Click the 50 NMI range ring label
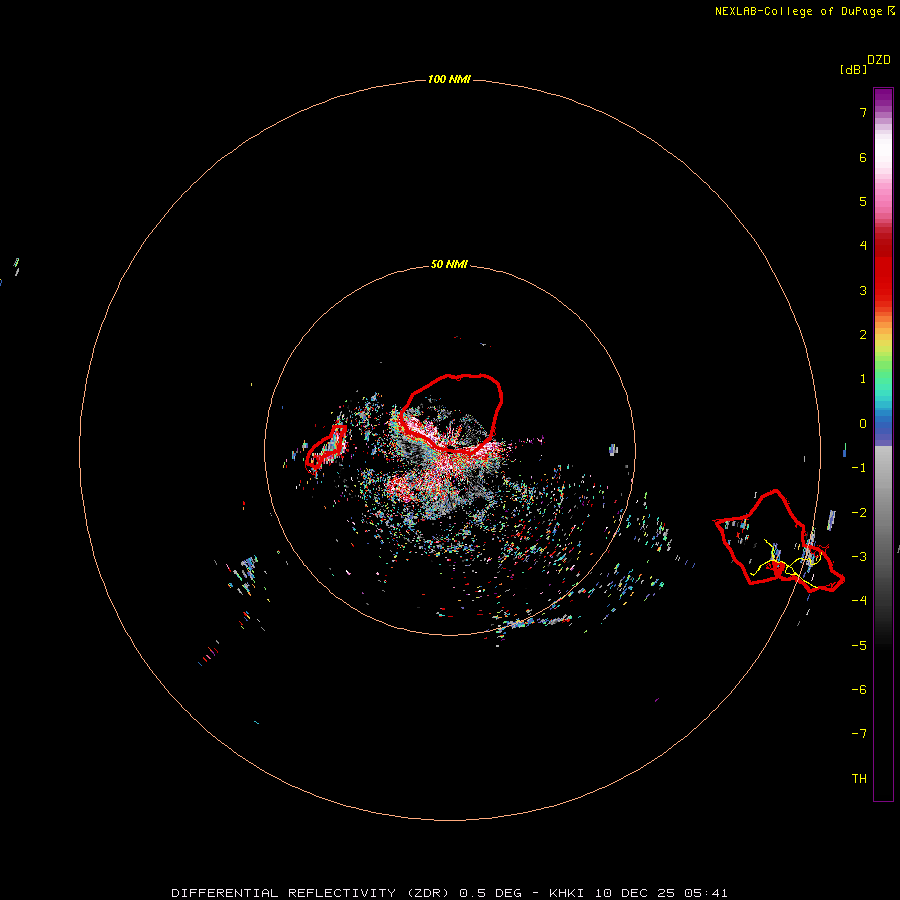 (449, 264)
